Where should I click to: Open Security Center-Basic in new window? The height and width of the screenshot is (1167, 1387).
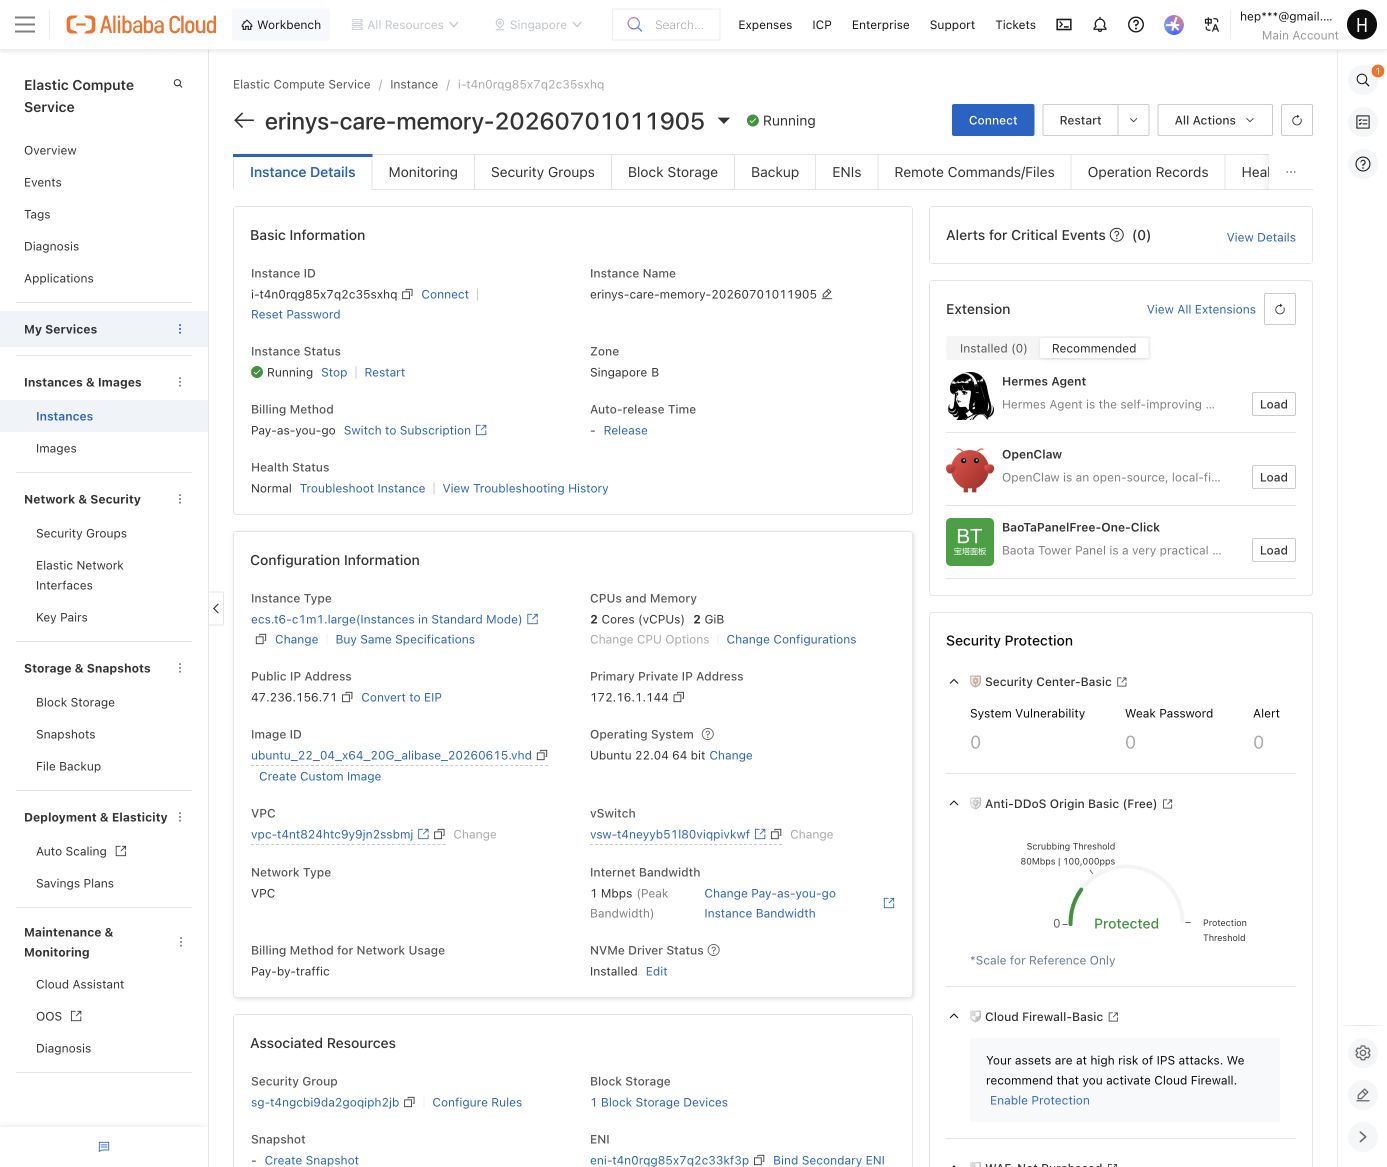tap(1122, 682)
